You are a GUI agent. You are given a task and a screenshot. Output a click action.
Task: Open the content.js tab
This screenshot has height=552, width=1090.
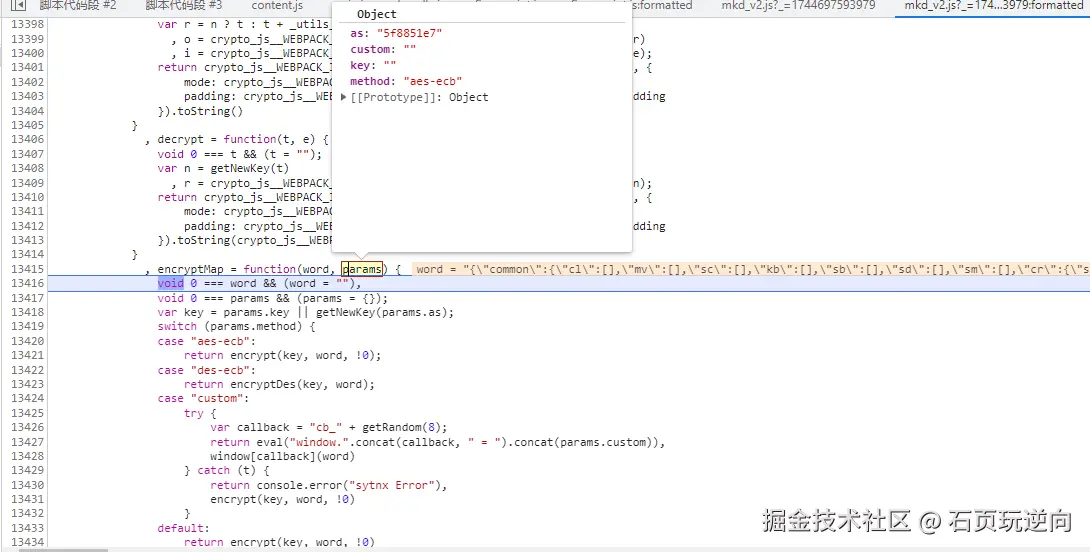(x=277, y=6)
